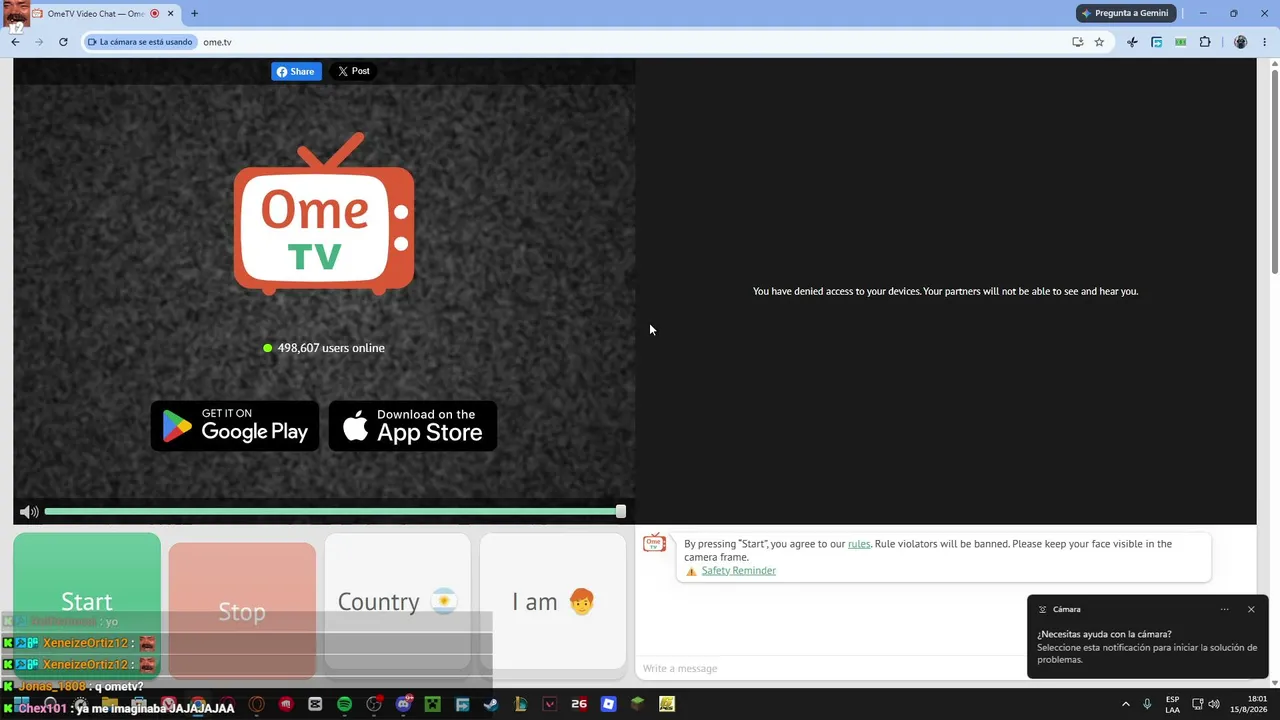1280x720 pixels.
Task: Open the network tray icon
Action: point(1197,704)
